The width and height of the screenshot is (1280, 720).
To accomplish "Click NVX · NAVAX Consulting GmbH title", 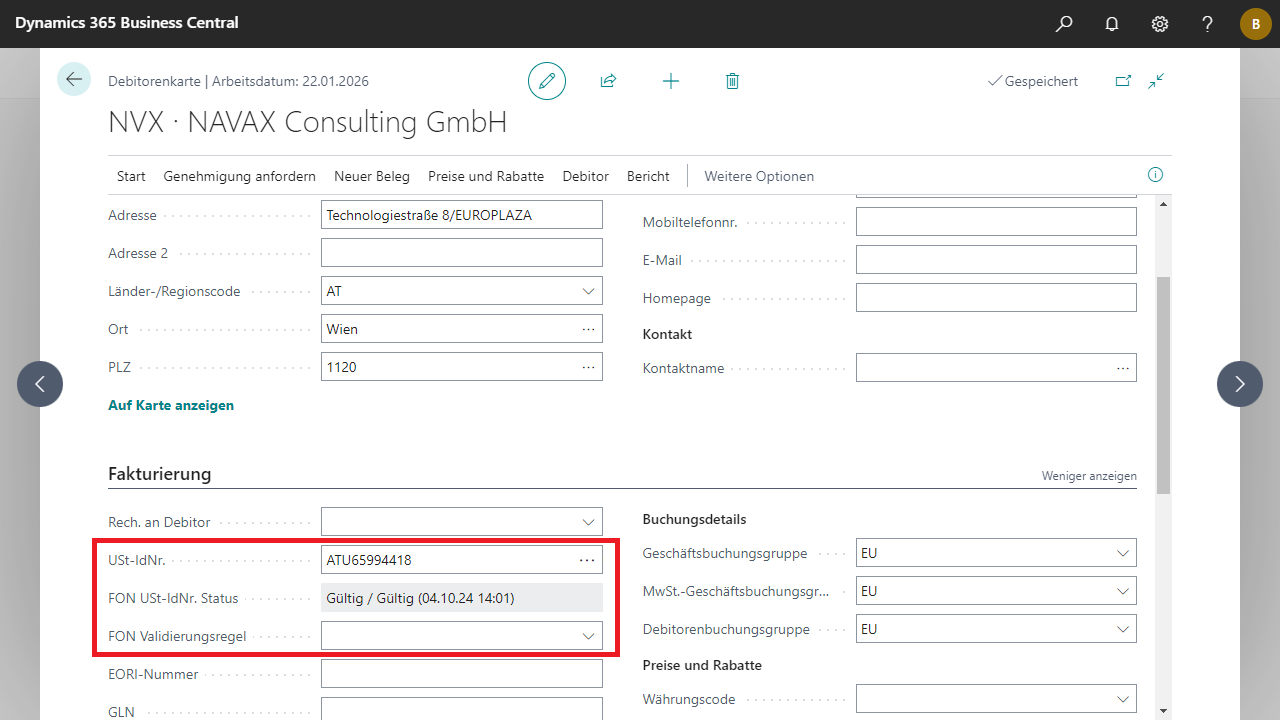I will click(x=307, y=122).
